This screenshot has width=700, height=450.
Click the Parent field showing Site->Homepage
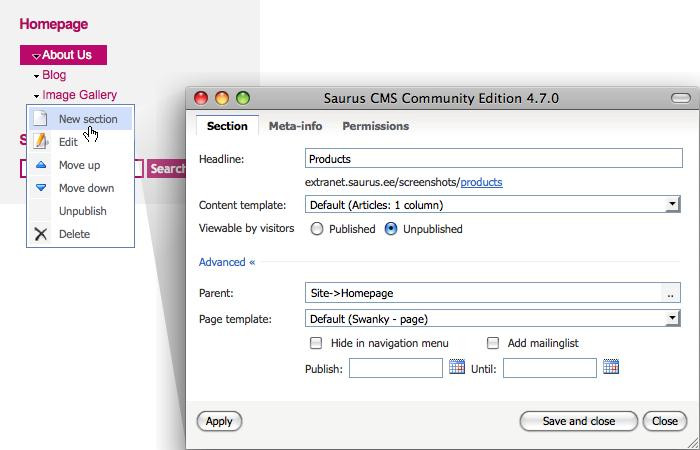coord(483,293)
